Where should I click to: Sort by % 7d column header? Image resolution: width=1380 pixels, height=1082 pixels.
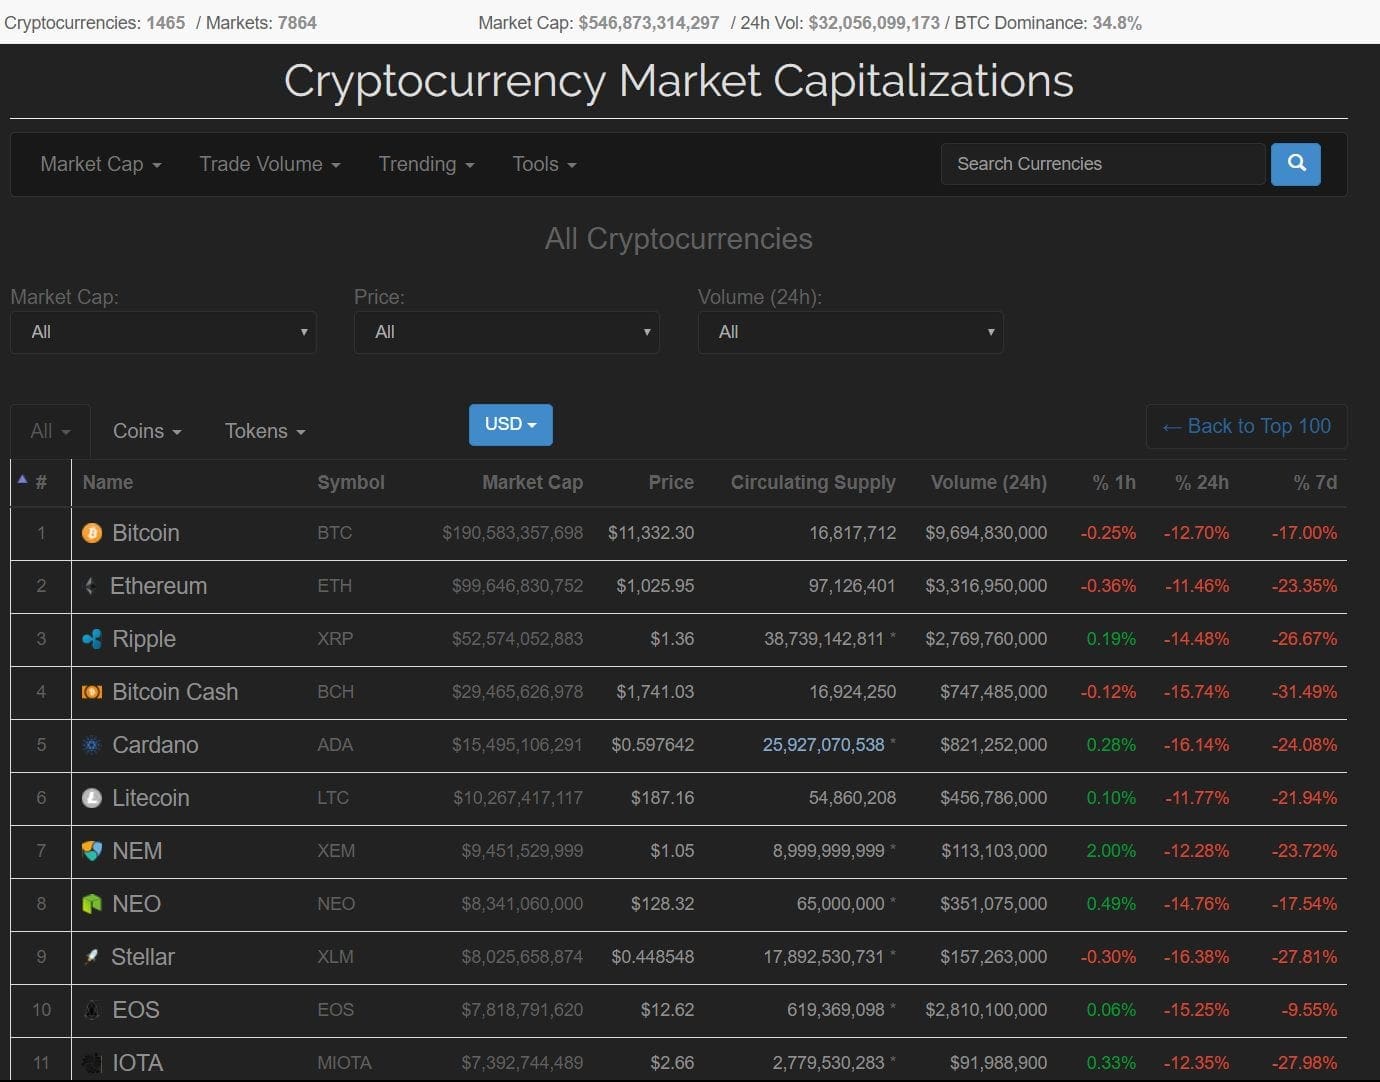[x=1315, y=482]
